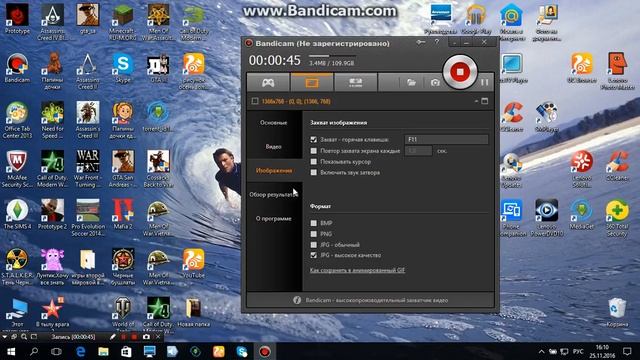Image resolution: width=640 pixels, height=360 pixels.
Task: Select the Recycle Bin desktop icon
Action: coord(617,312)
